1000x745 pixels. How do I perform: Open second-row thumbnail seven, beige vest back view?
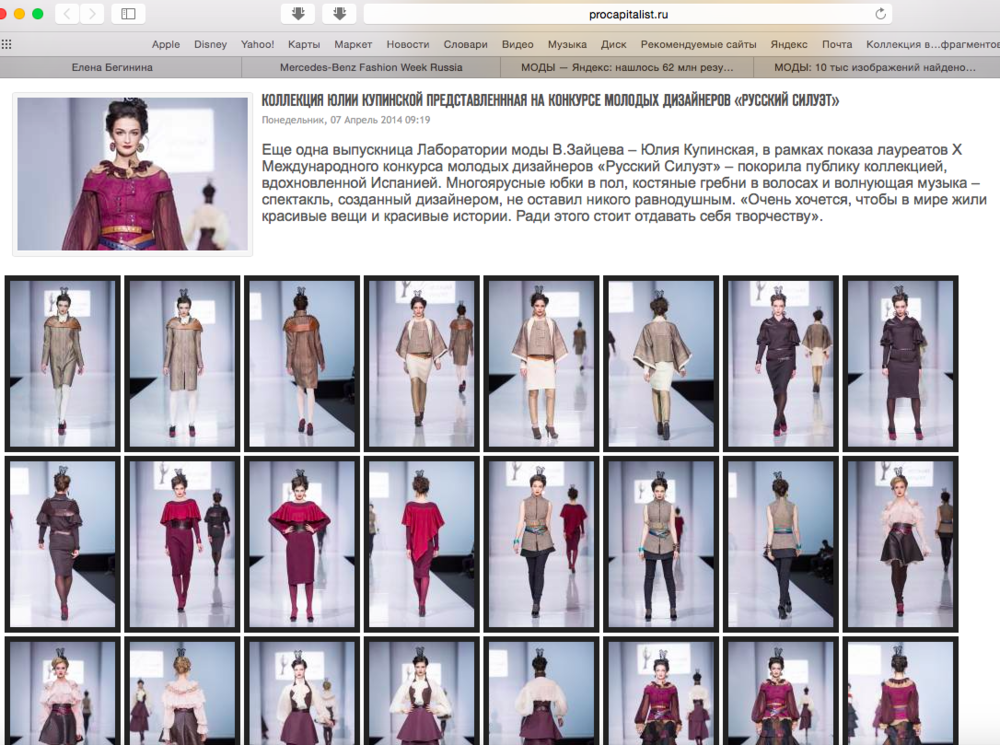click(781, 544)
